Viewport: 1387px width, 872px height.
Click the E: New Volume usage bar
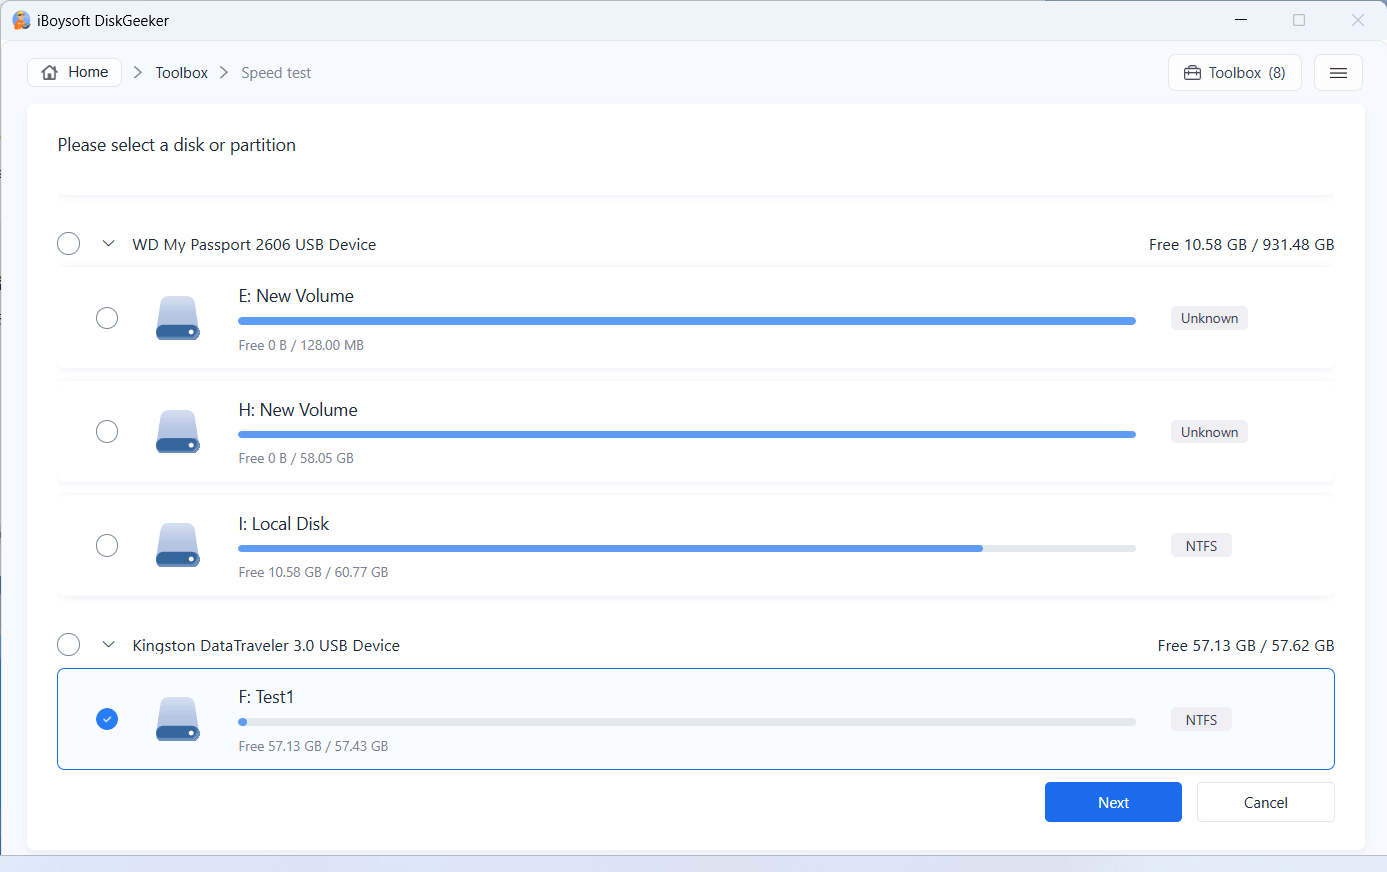tap(687, 321)
